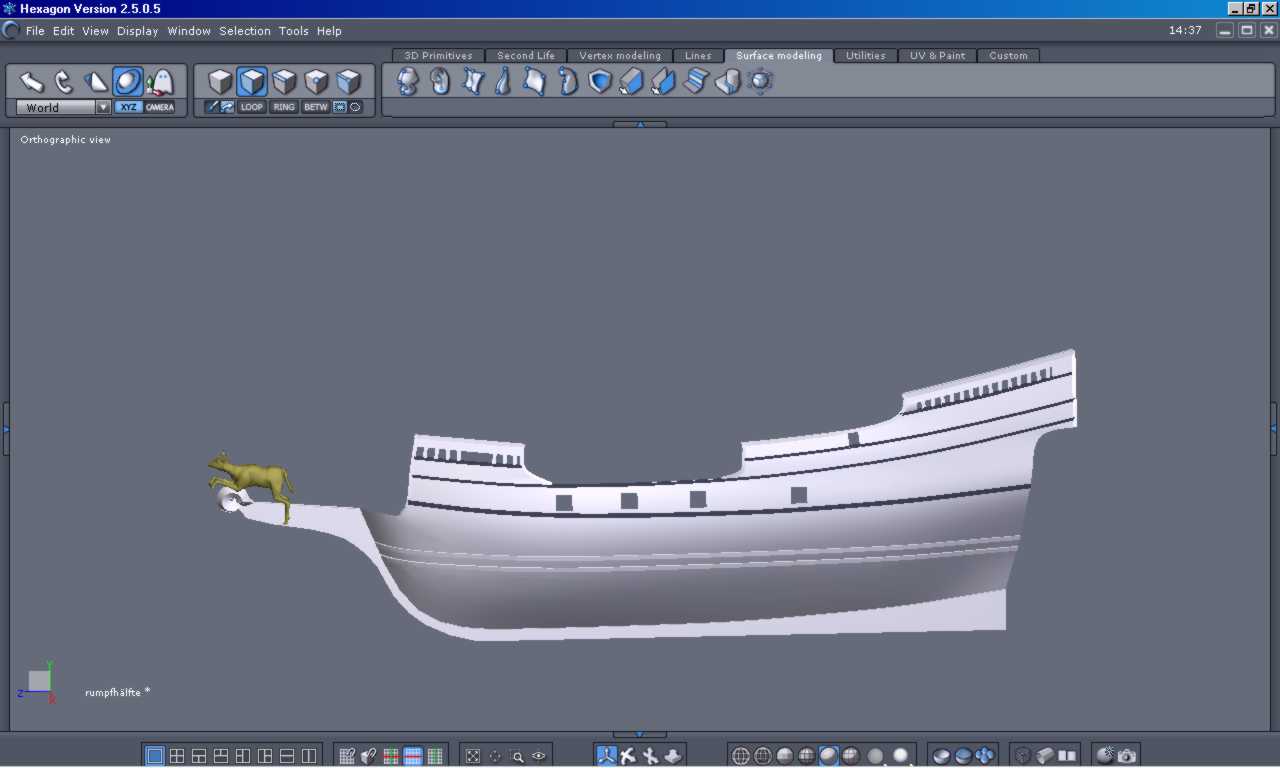Viewport: 1280px width, 768px height.
Task: Select wireframe display mode globe
Action: [741, 756]
